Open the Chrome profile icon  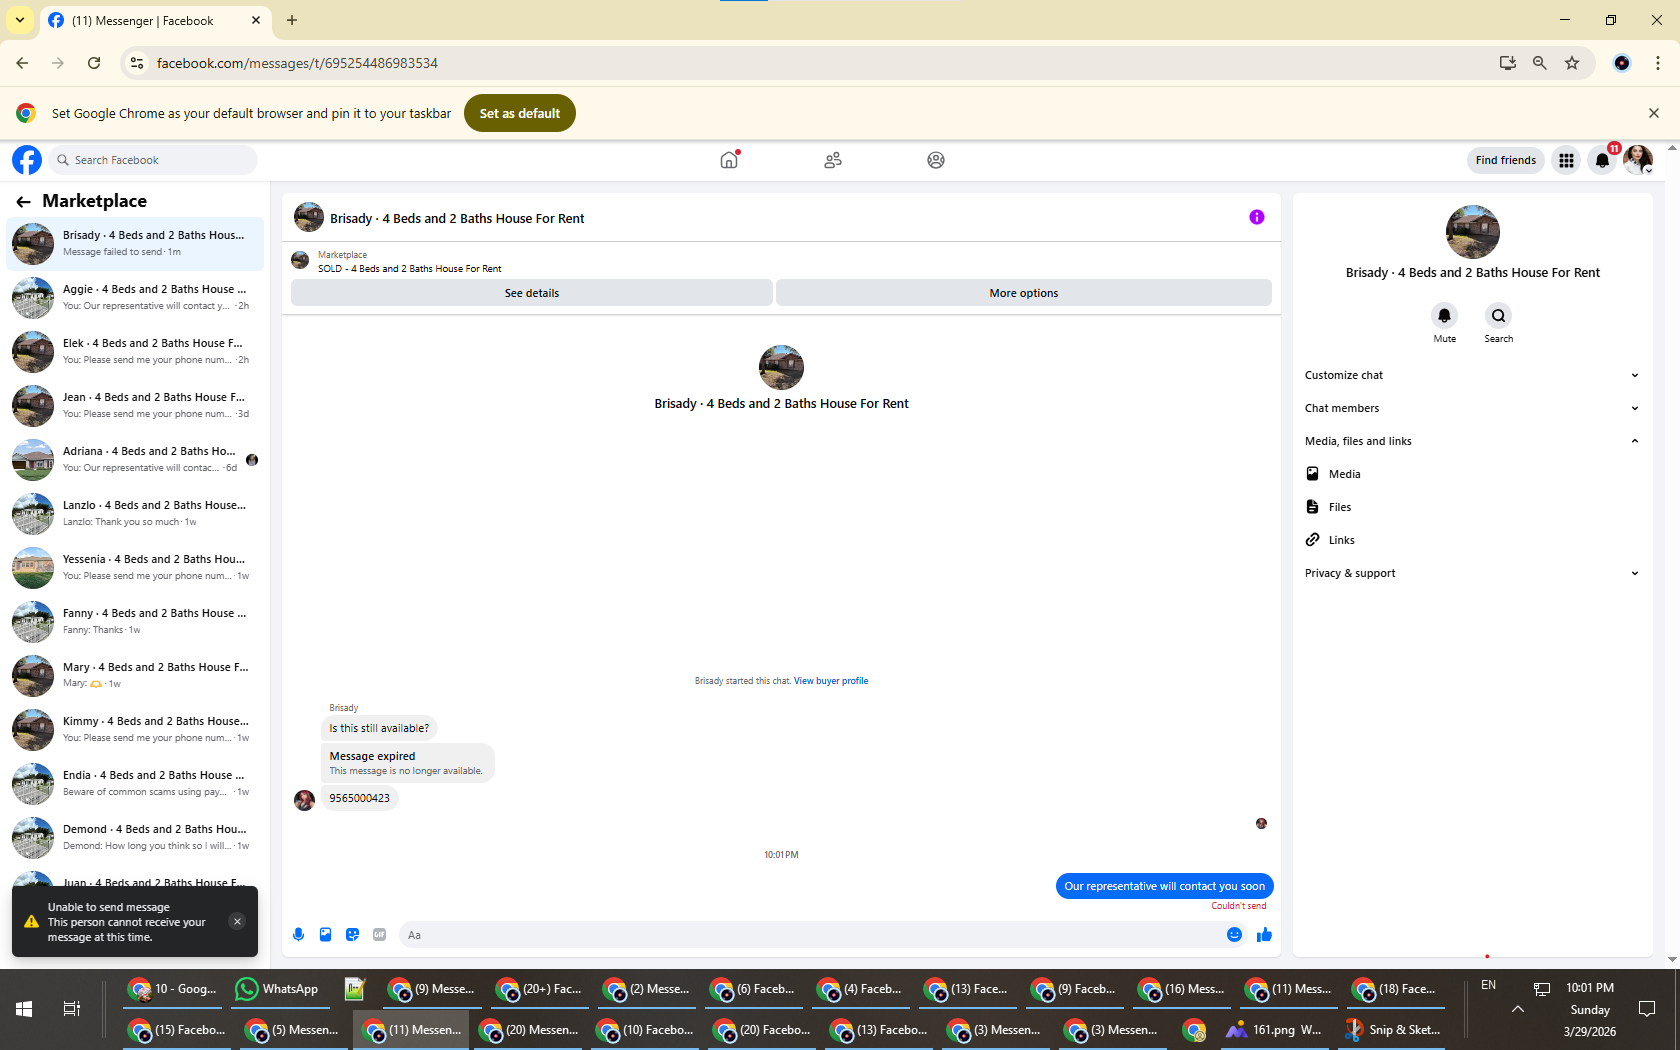click(x=1622, y=63)
